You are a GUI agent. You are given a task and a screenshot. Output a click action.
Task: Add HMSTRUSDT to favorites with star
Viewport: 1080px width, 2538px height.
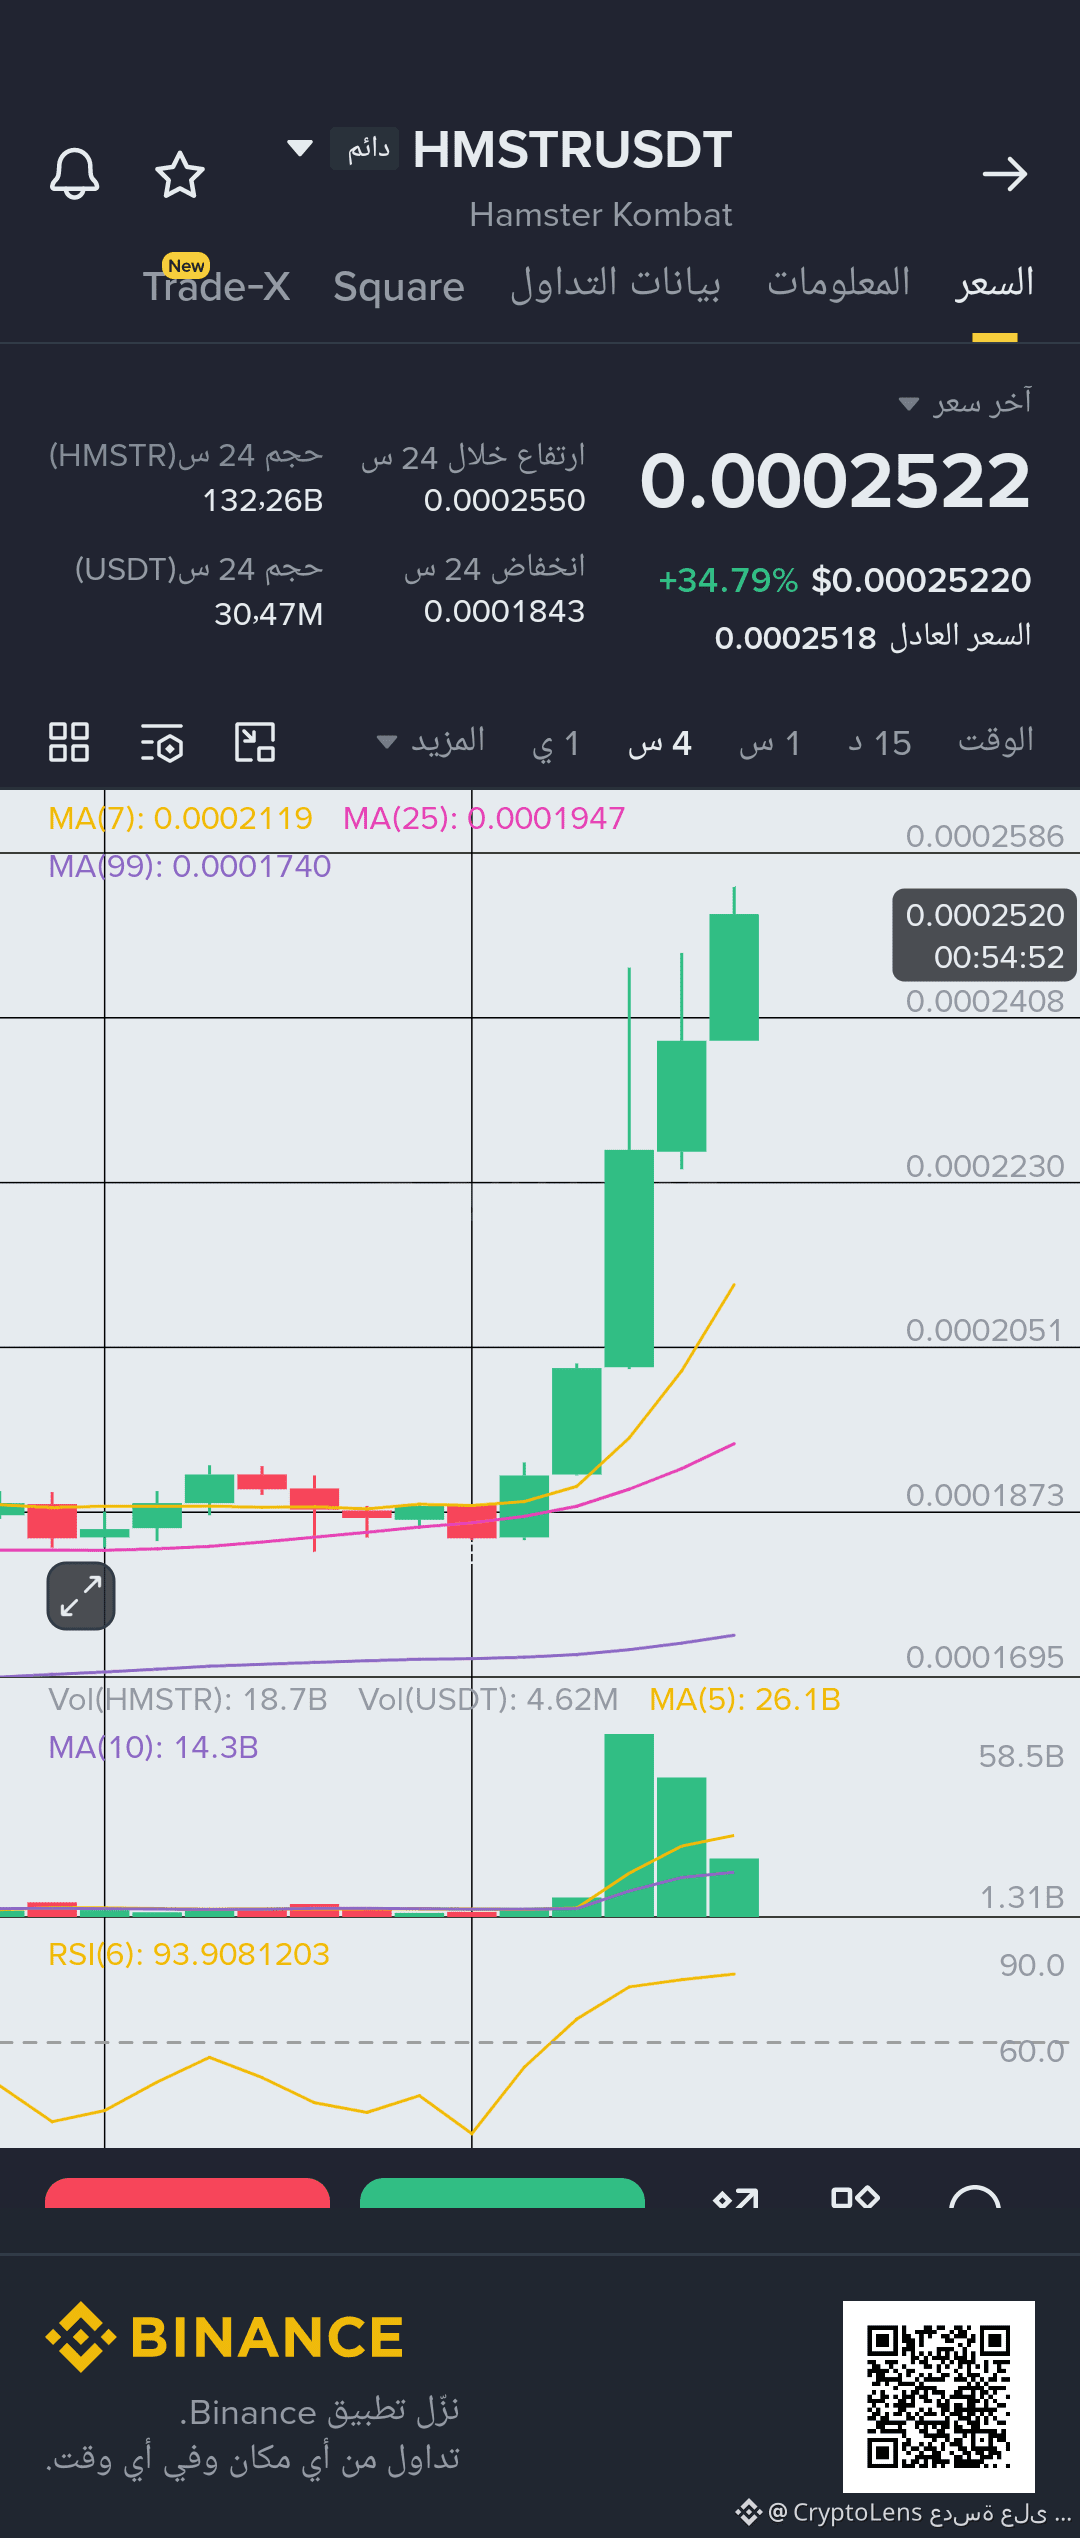coord(180,174)
